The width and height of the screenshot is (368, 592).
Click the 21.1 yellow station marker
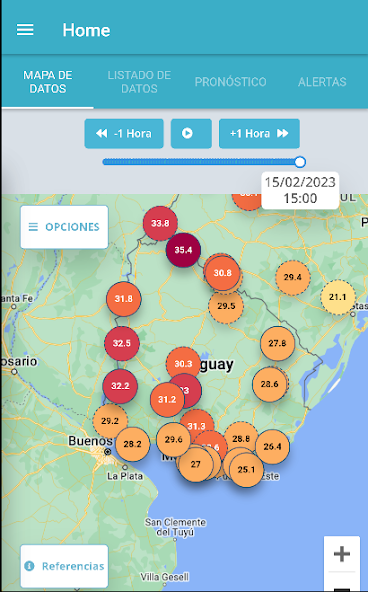(x=338, y=297)
